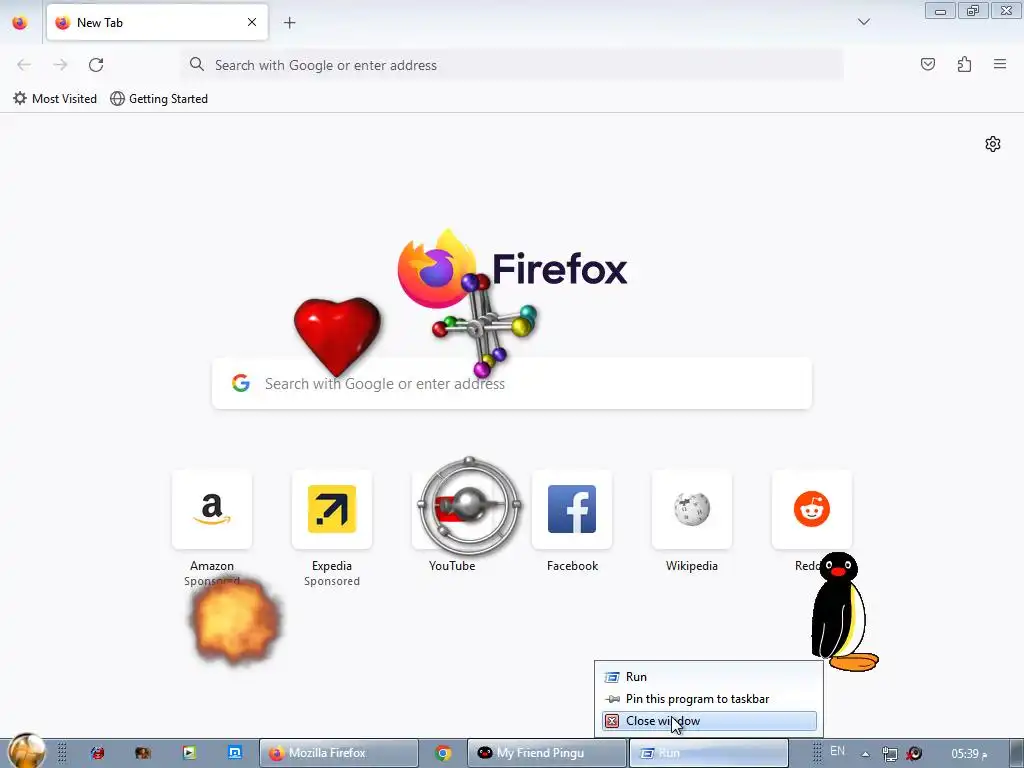This screenshot has height=768, width=1024.
Task: Launch the media player quick launch icon
Action: [x=189, y=753]
